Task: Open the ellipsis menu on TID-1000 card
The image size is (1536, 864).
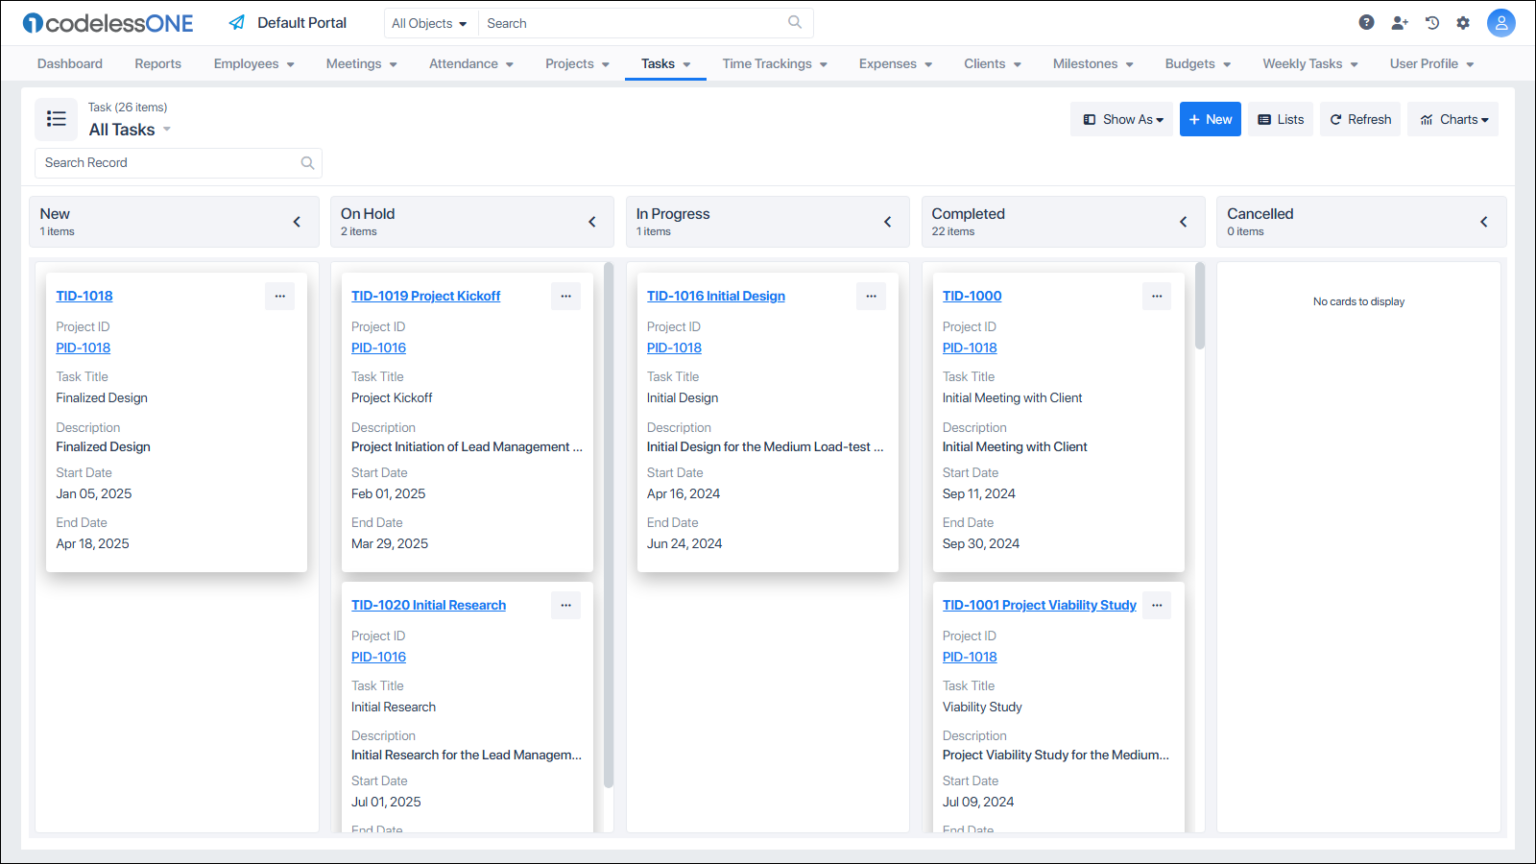Action: point(1157,296)
